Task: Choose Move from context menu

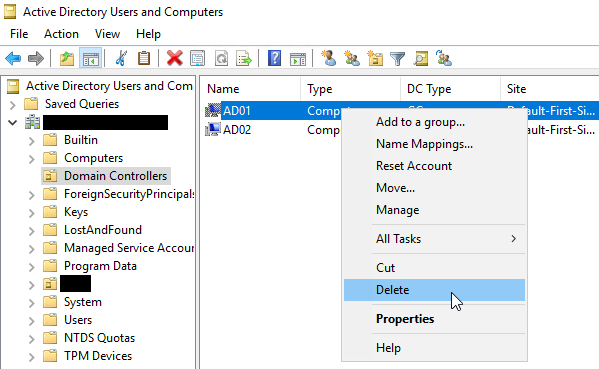Action: (434, 188)
